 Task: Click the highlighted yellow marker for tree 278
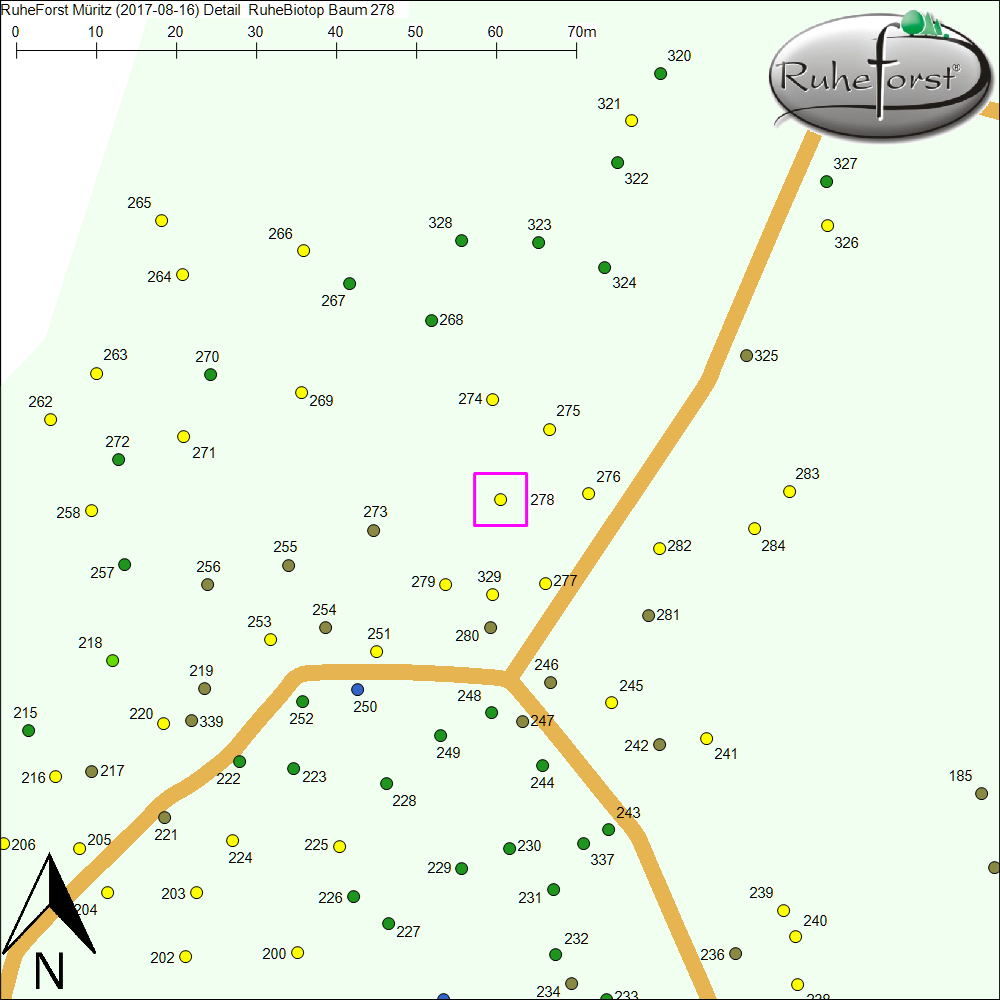[501, 499]
